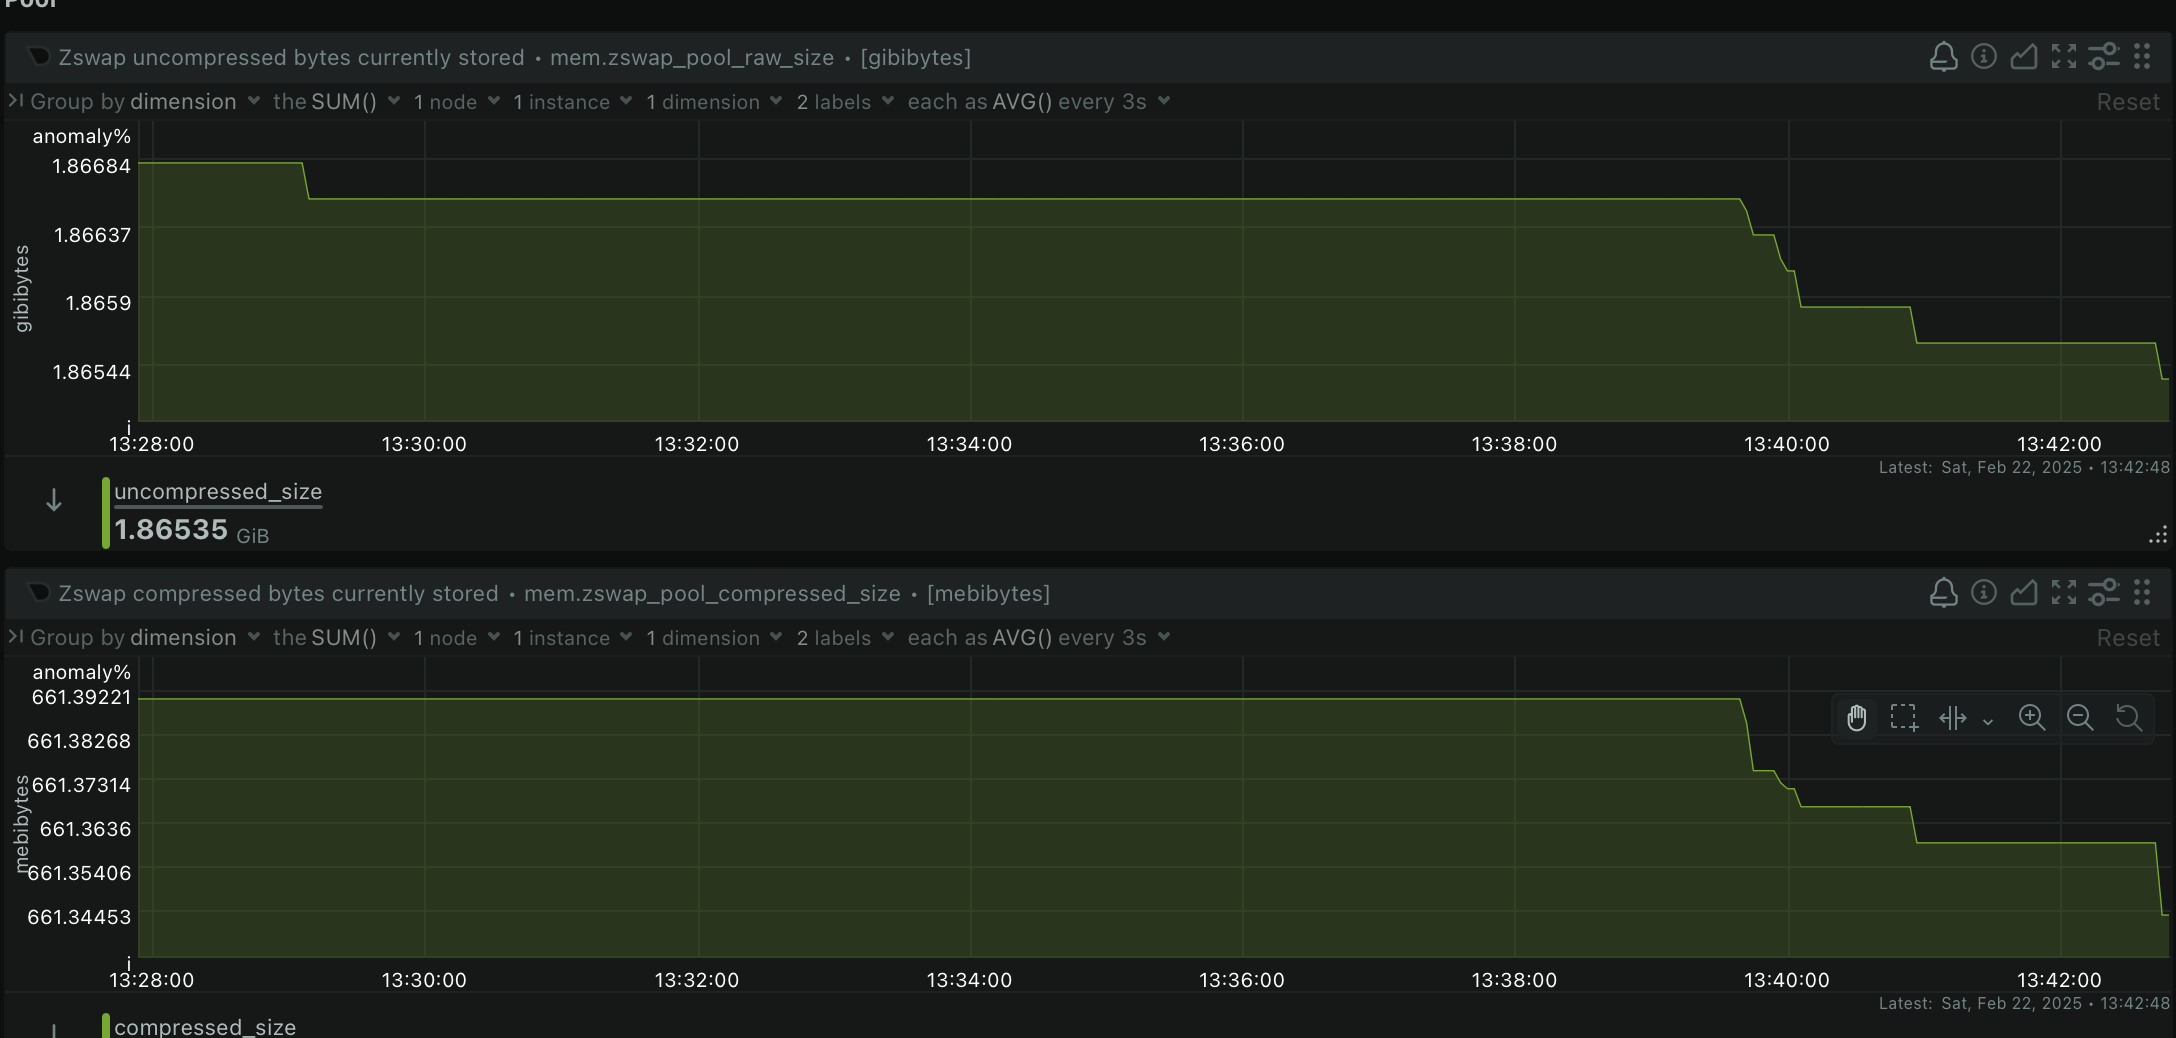Viewport: 2176px width, 1038px height.
Task: Select the uncompressed_size dimension legend
Action: 218,491
